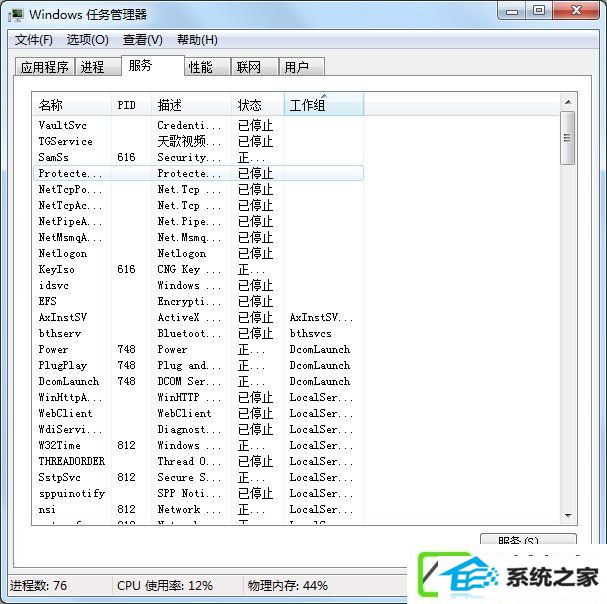607x604 pixels.
Task: Minimize the Task Manager window
Action: (x=512, y=11)
